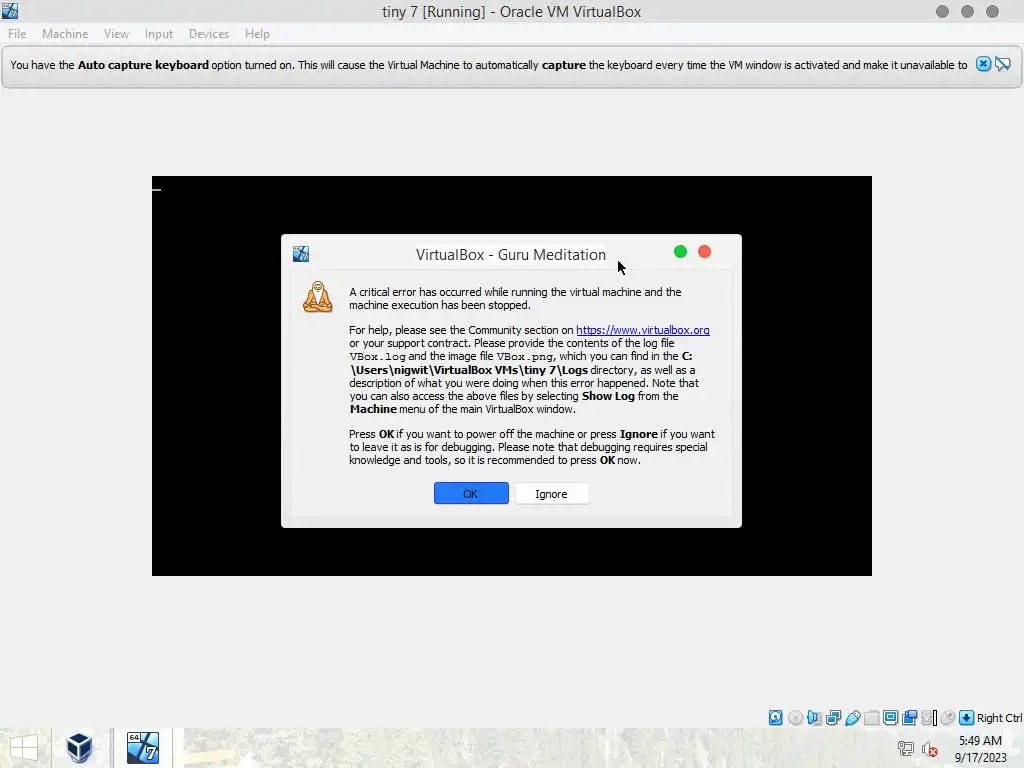Click the network adapters status icon
Viewport: 1024px width, 768px height.
833,718
